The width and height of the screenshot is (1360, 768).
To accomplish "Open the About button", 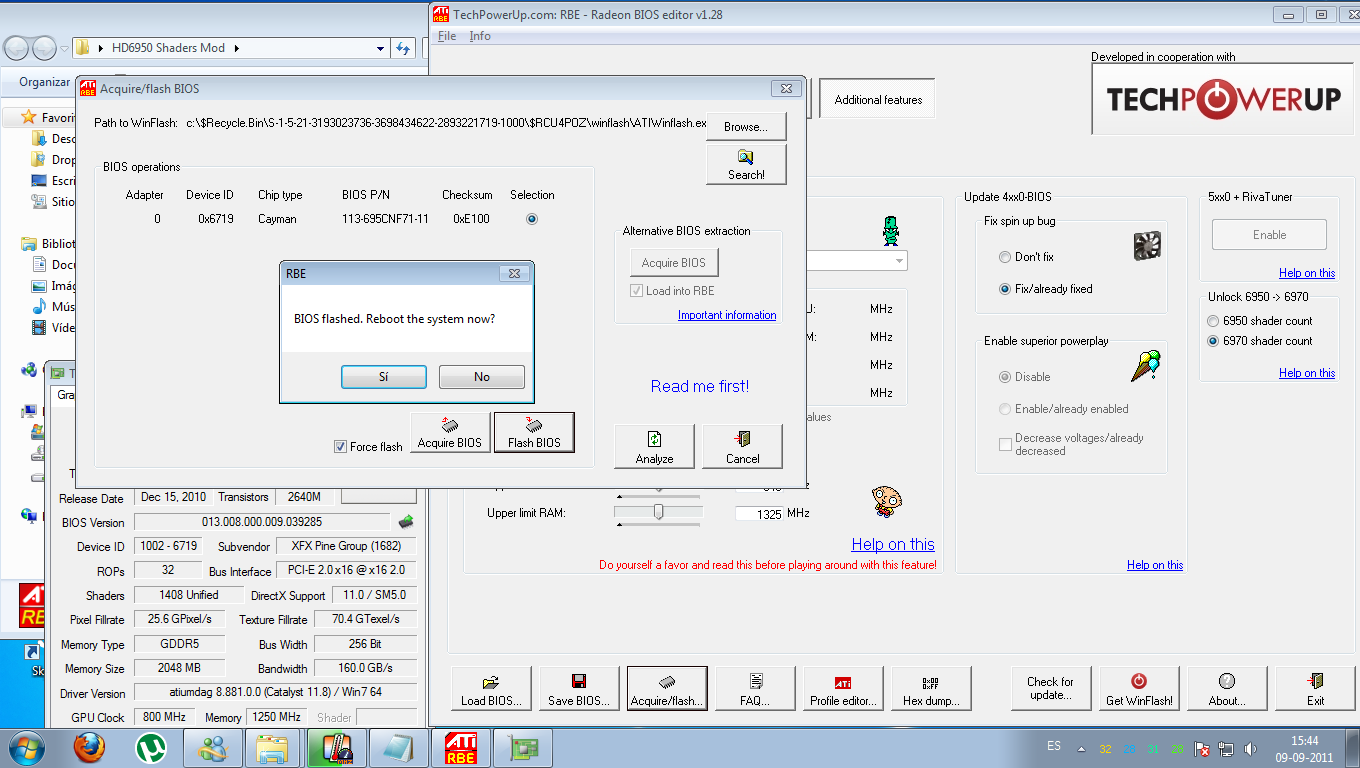I will click(1227, 690).
